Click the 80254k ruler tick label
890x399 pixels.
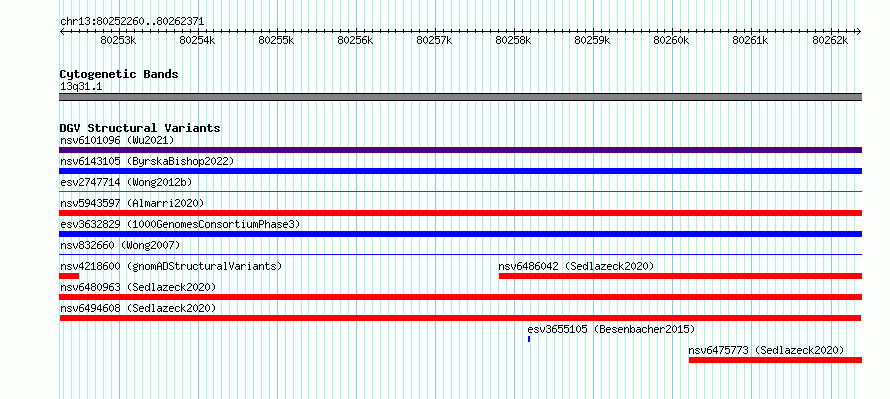pos(198,40)
